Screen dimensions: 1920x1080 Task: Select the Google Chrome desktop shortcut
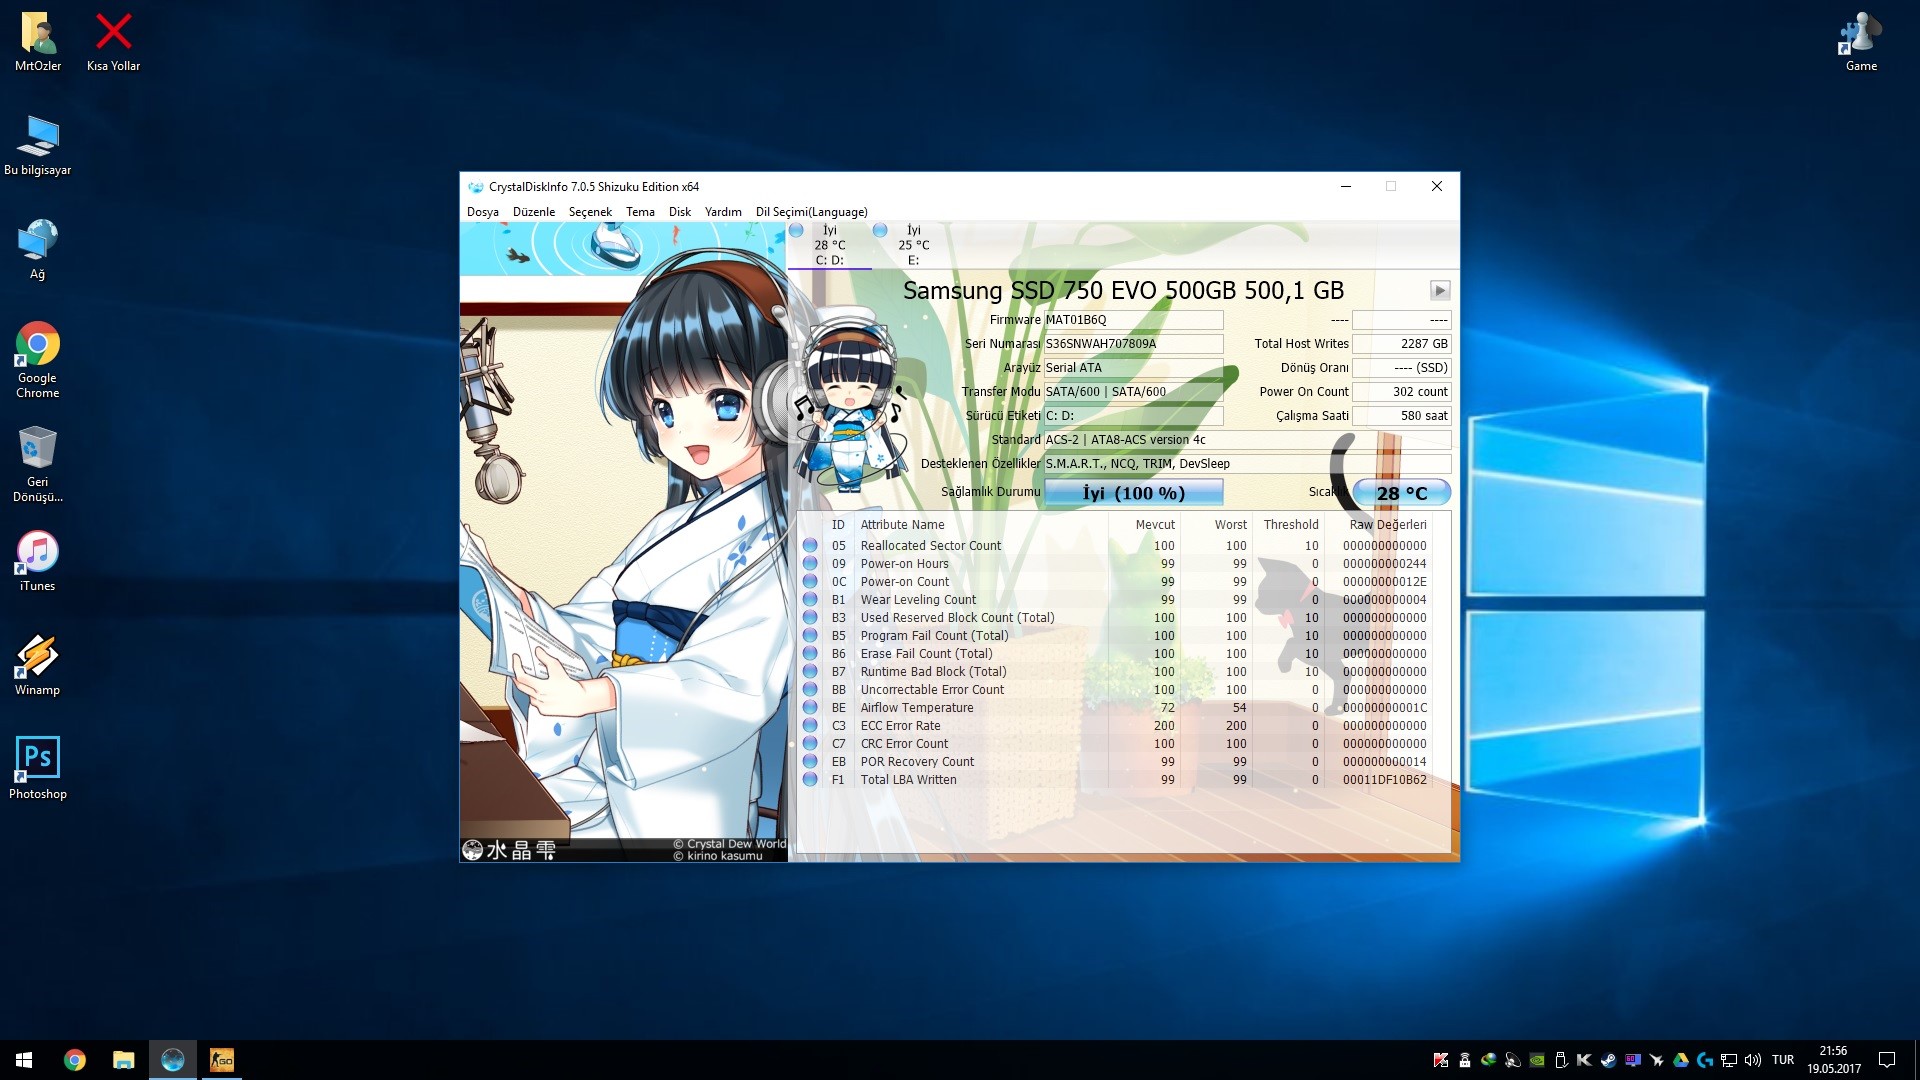[38, 360]
